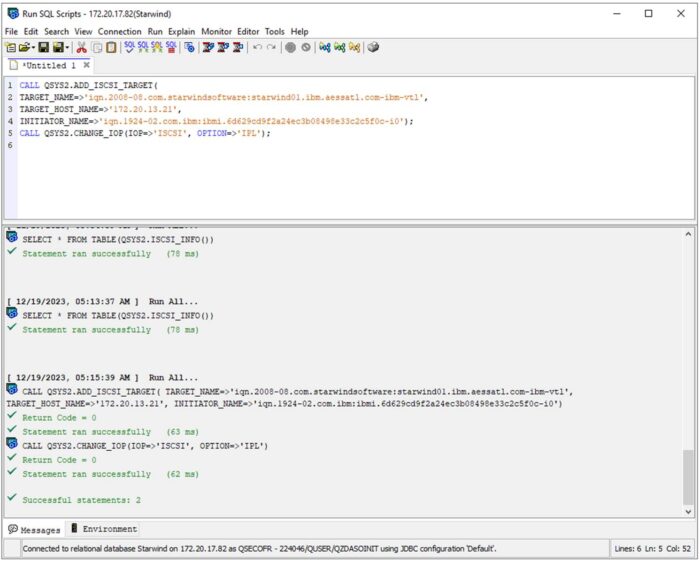
Task: Click the first SQL run icon
Action: [x=130, y=47]
